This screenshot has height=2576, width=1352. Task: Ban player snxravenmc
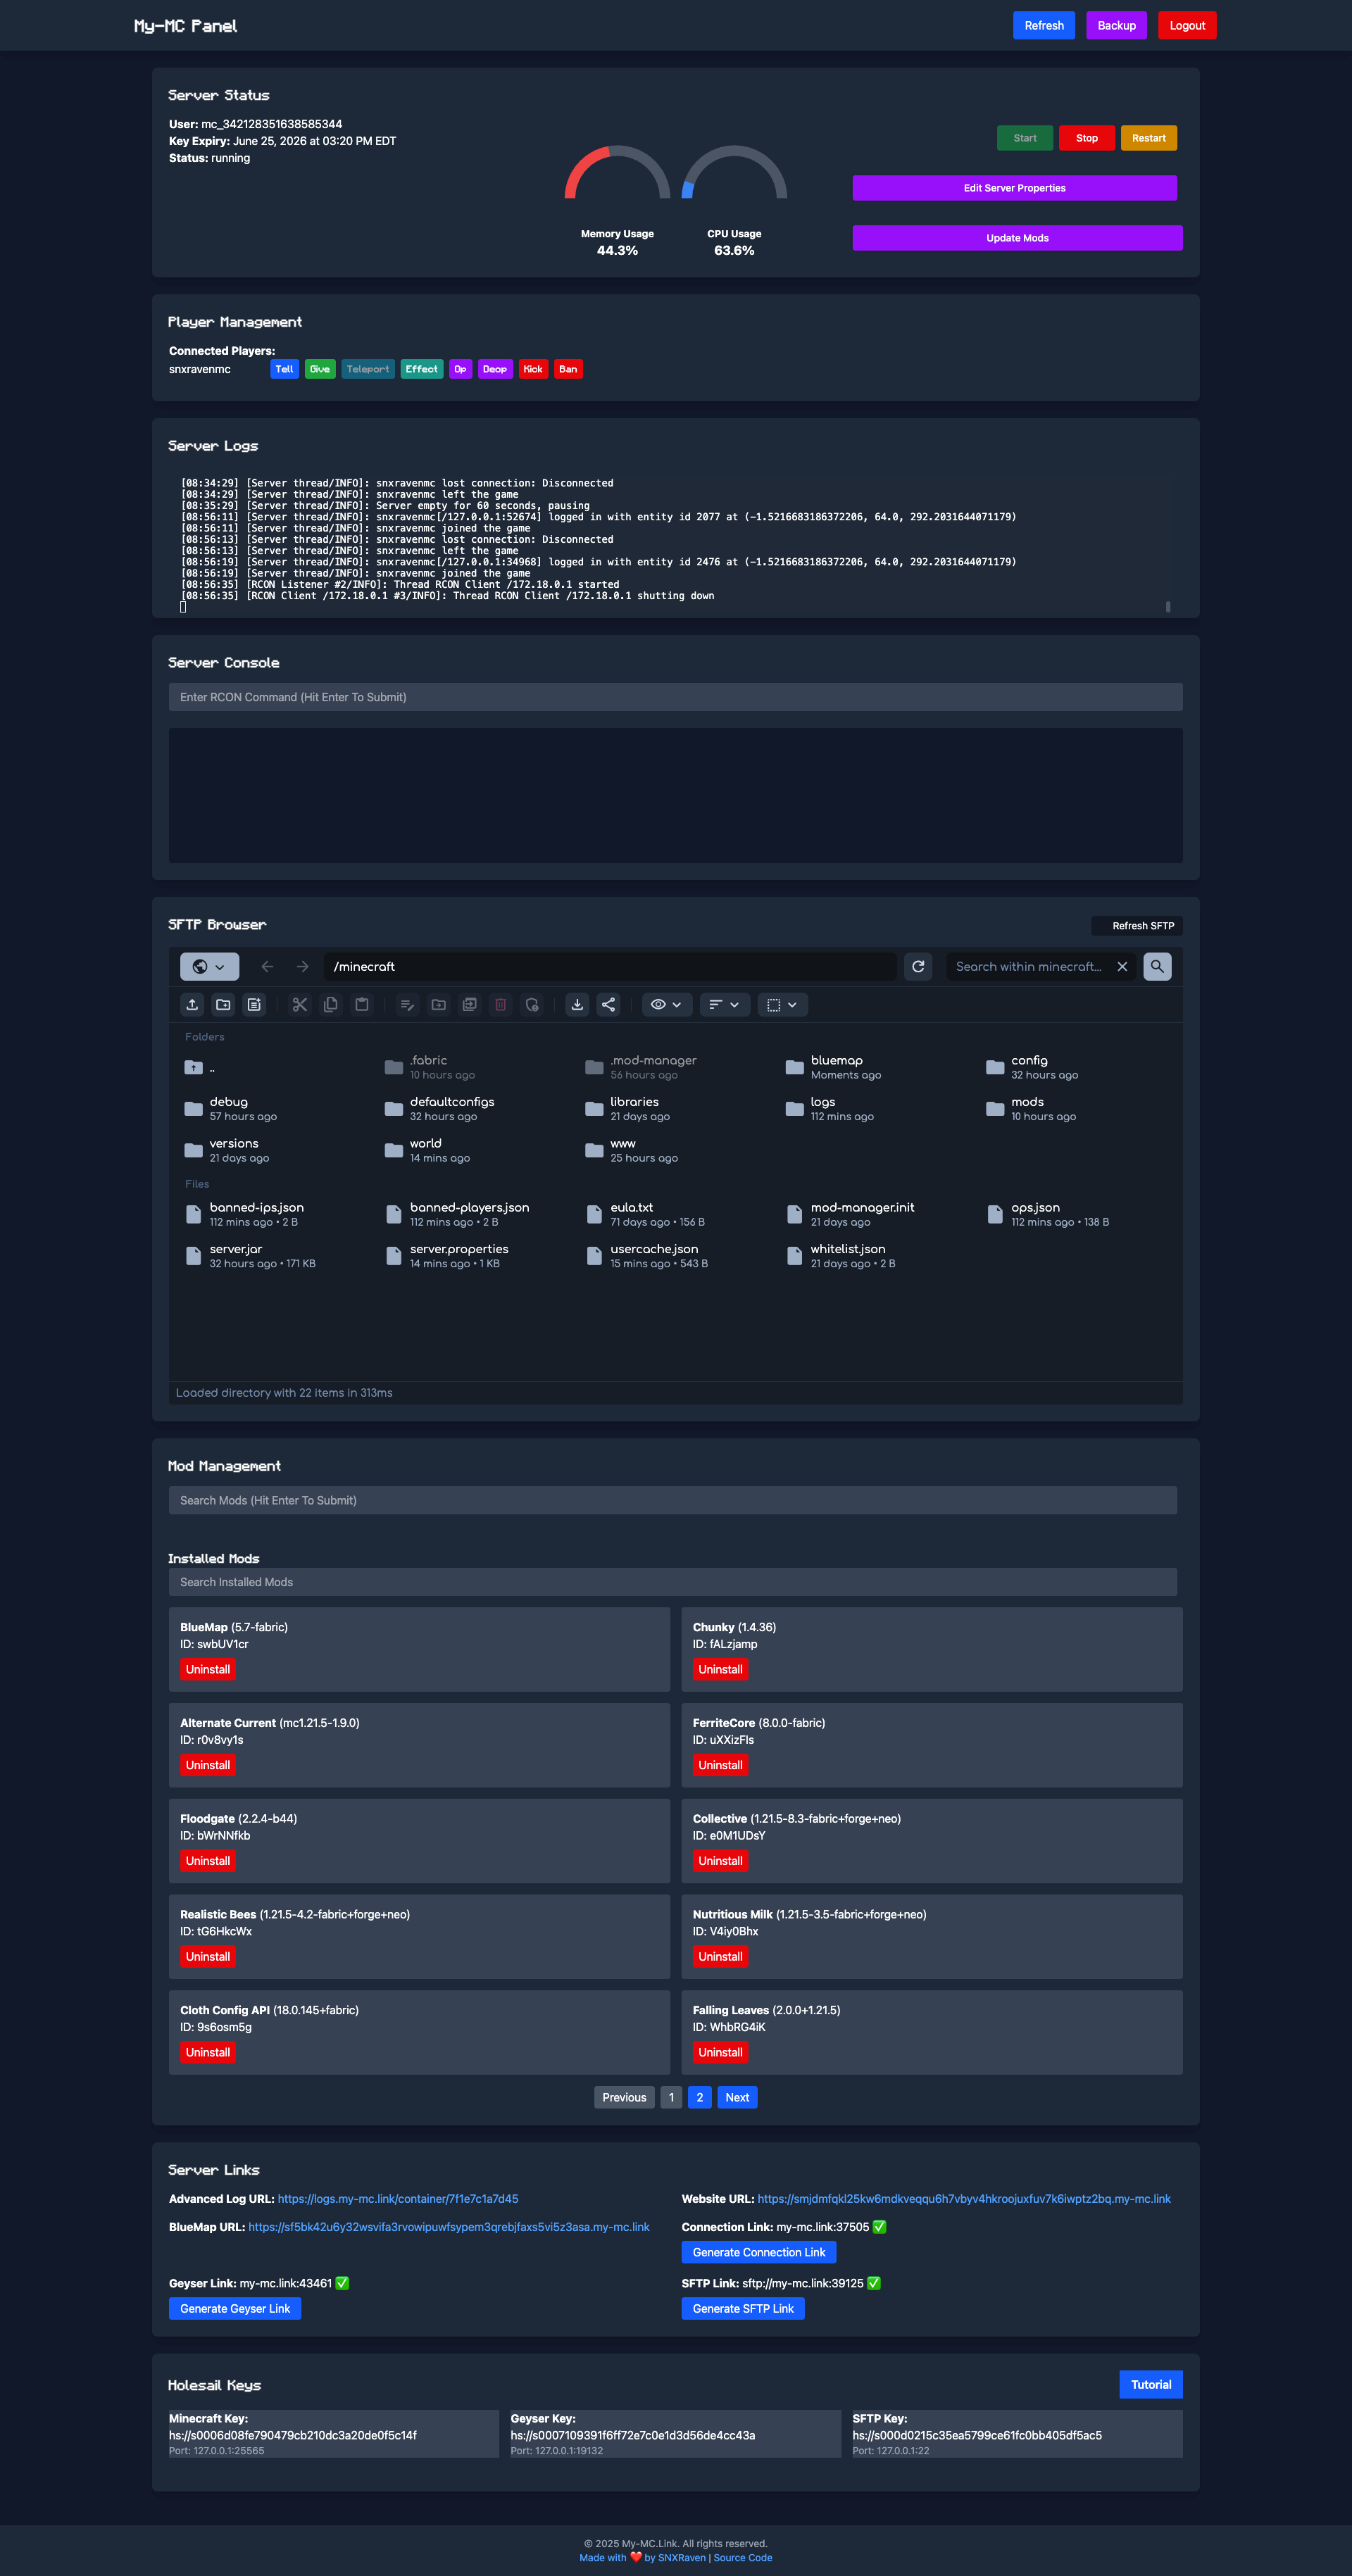point(568,369)
